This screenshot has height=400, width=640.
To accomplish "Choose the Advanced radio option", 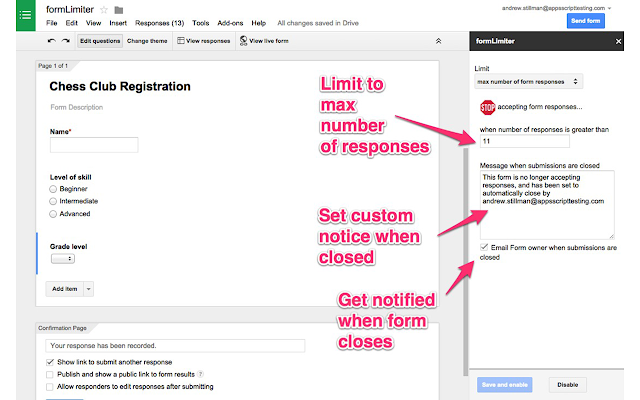I will pyautogui.click(x=53, y=214).
